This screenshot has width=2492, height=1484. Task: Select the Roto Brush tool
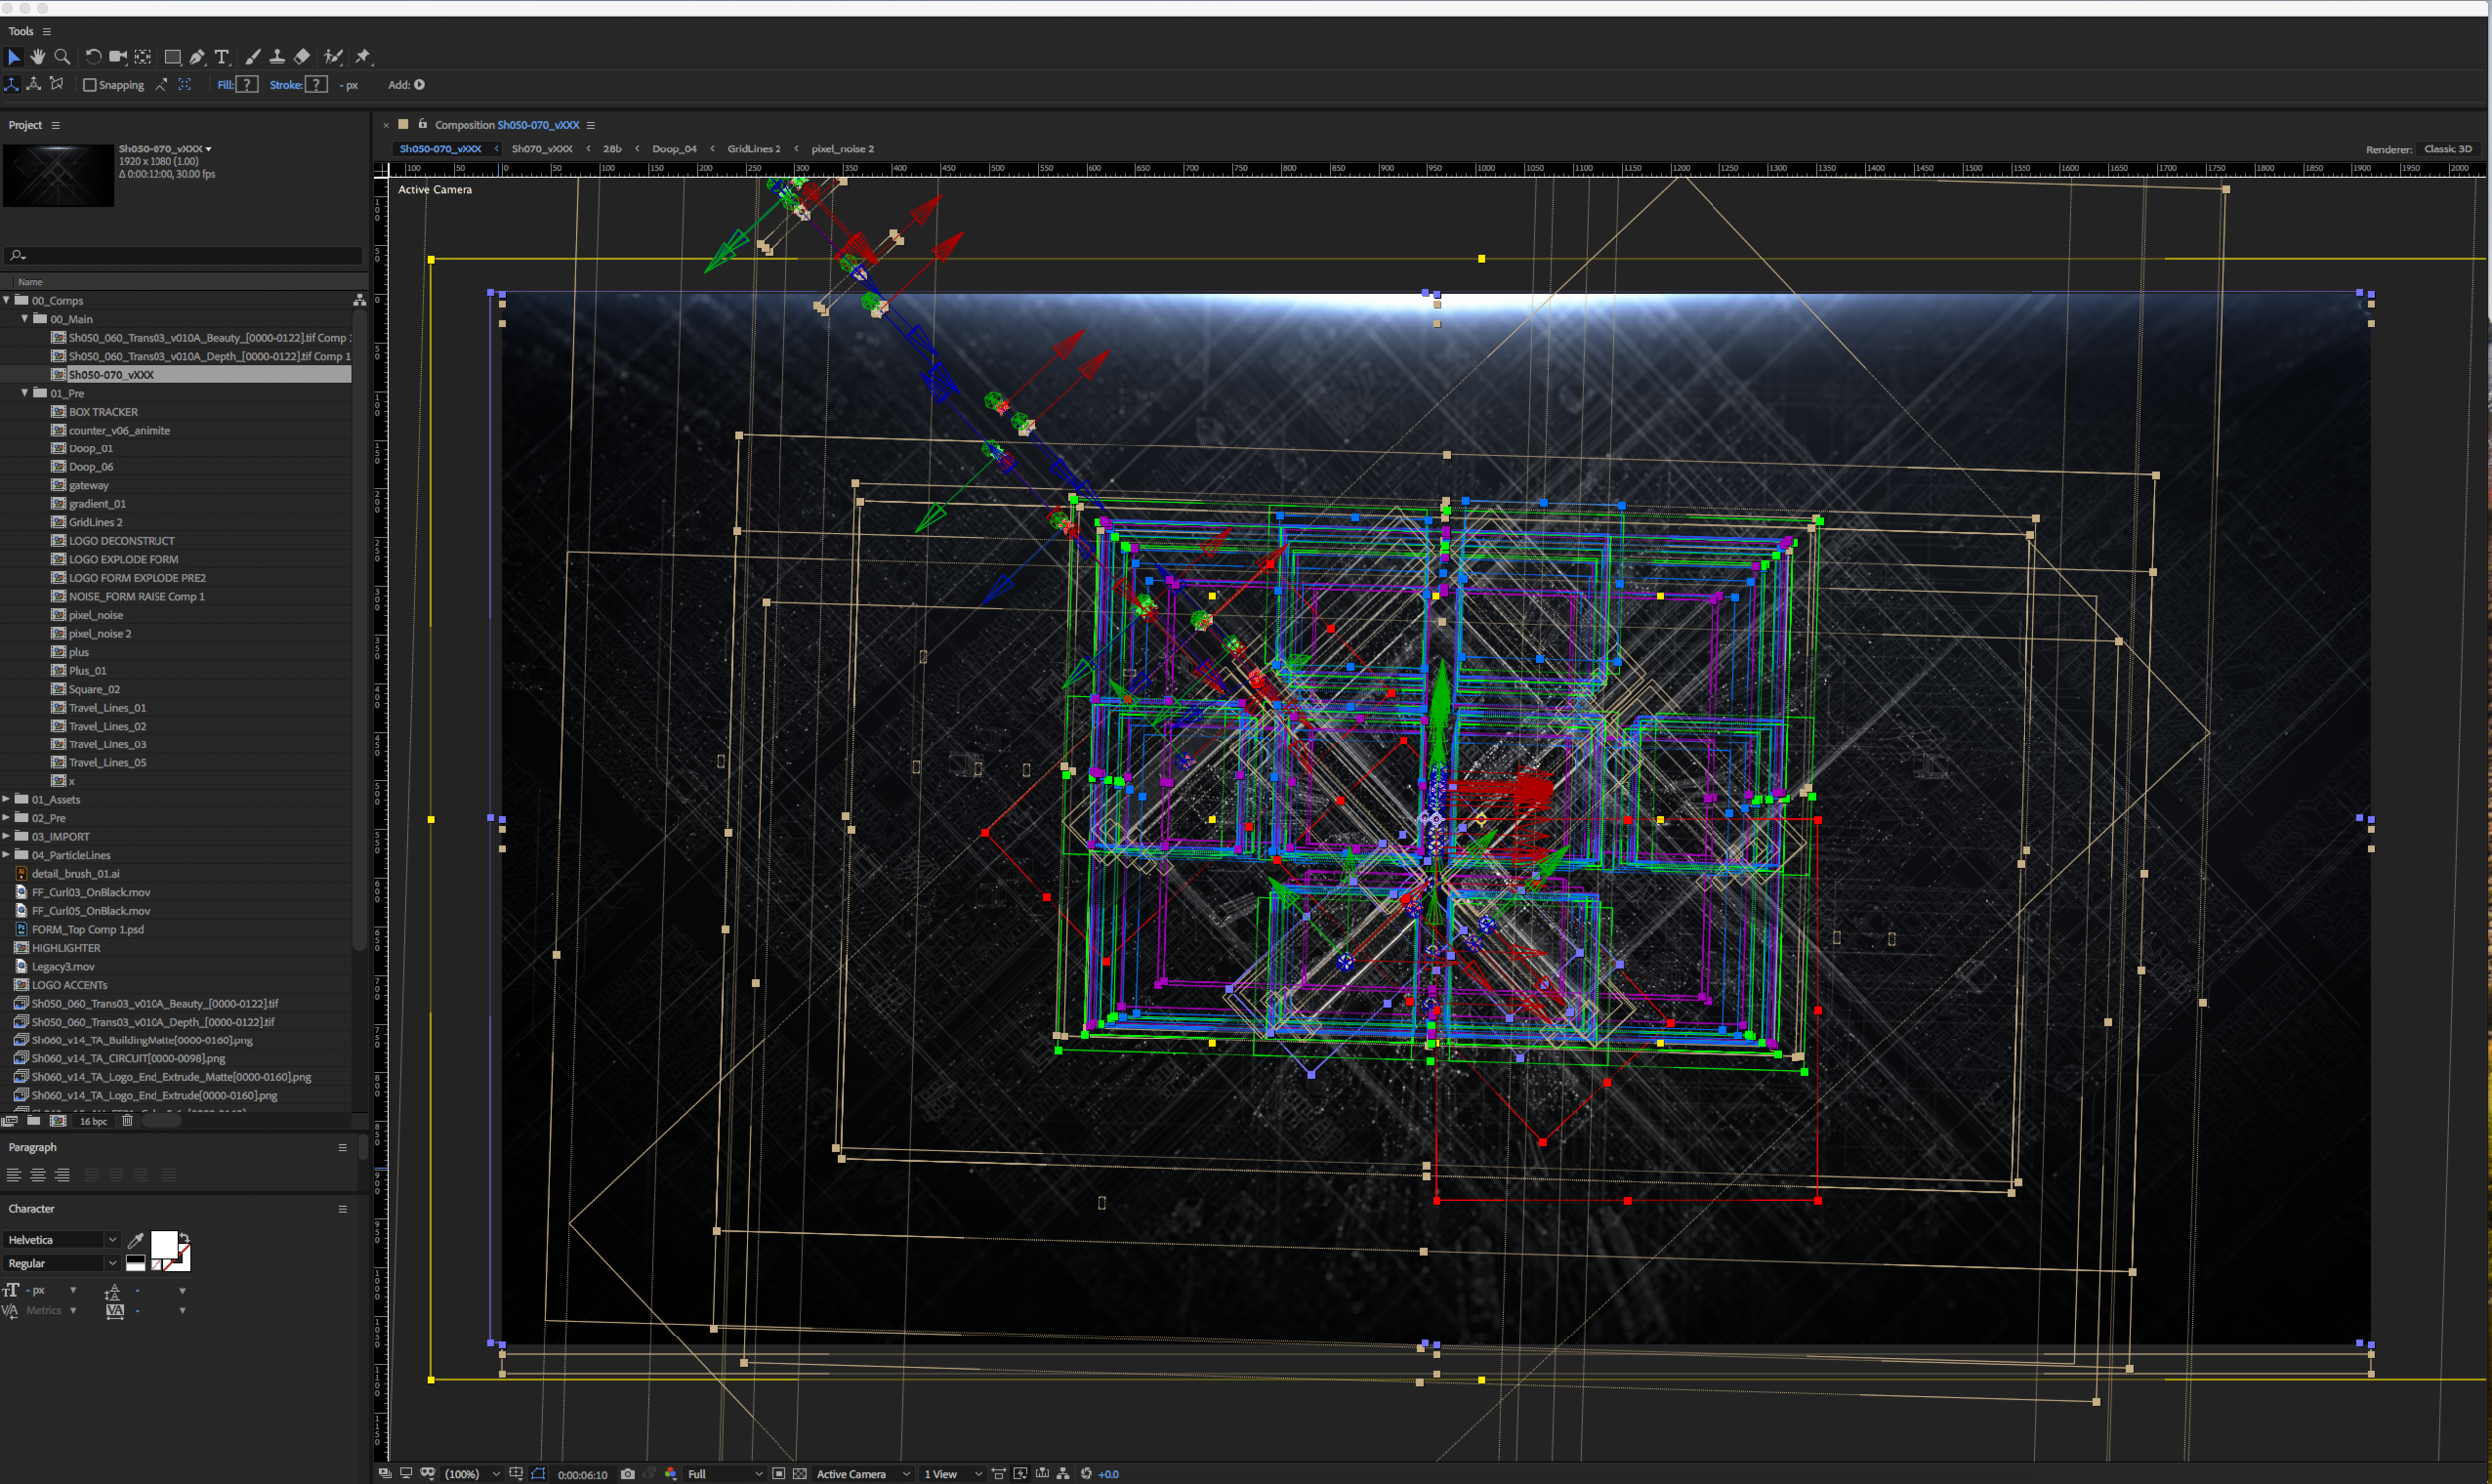coord(333,57)
